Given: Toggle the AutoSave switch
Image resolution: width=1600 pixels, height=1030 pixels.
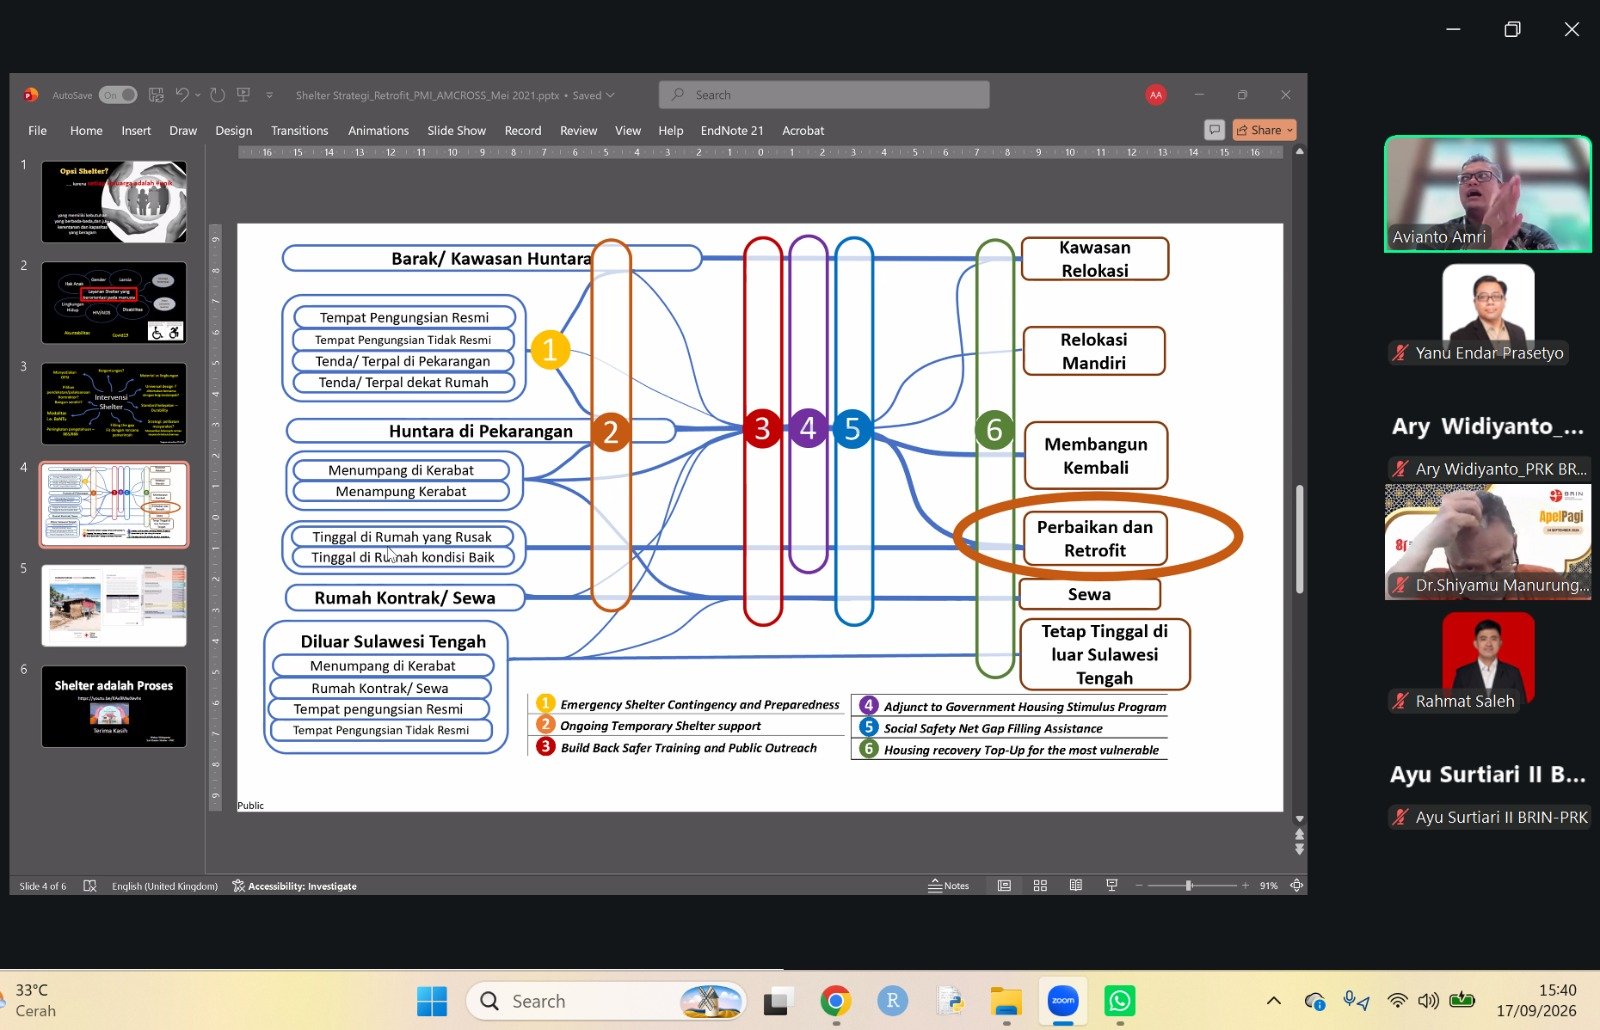Looking at the screenshot, I should (117, 95).
